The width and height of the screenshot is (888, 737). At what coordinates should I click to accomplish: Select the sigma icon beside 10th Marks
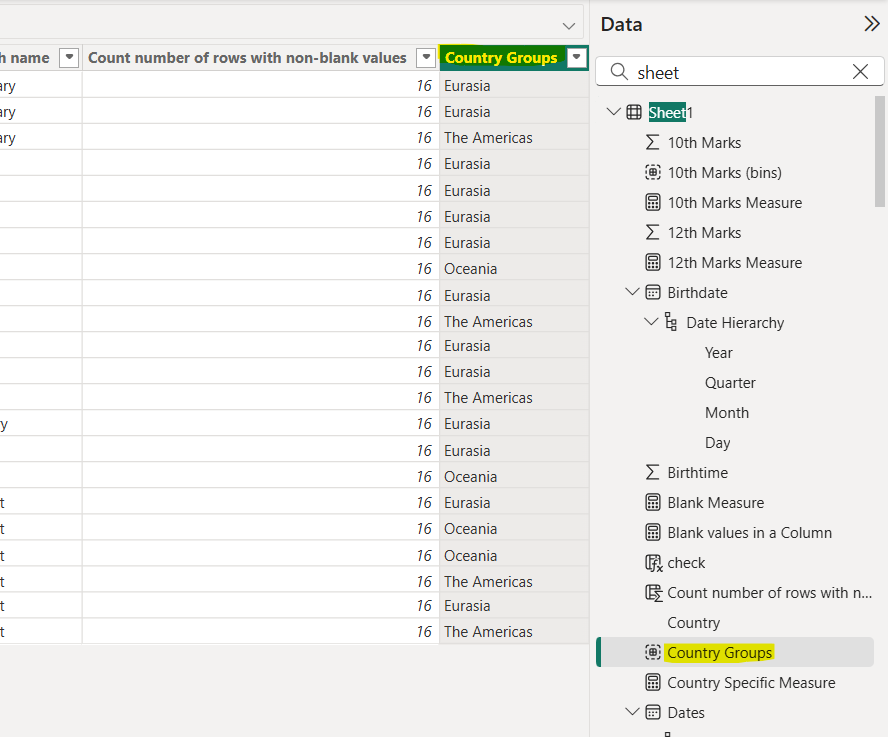click(x=652, y=142)
